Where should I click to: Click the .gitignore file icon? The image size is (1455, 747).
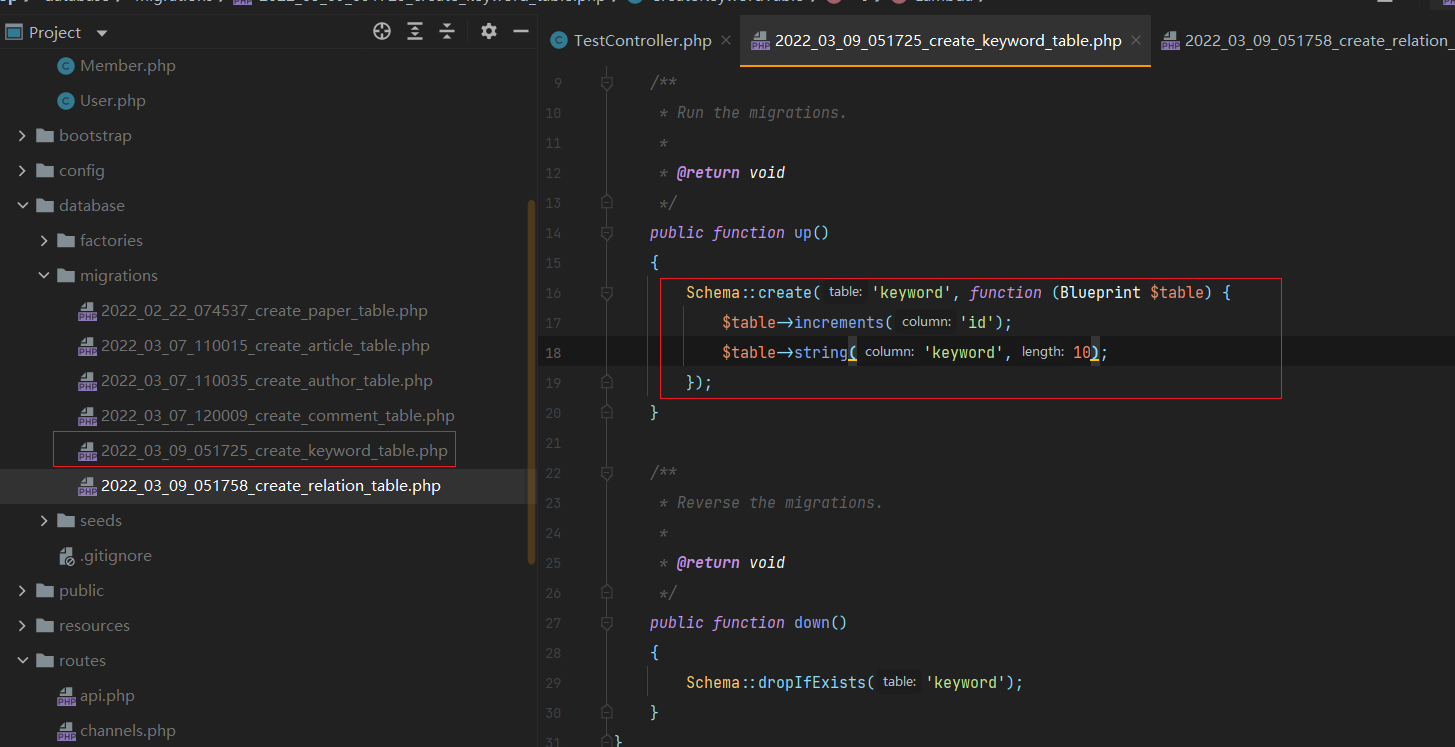[x=66, y=556]
